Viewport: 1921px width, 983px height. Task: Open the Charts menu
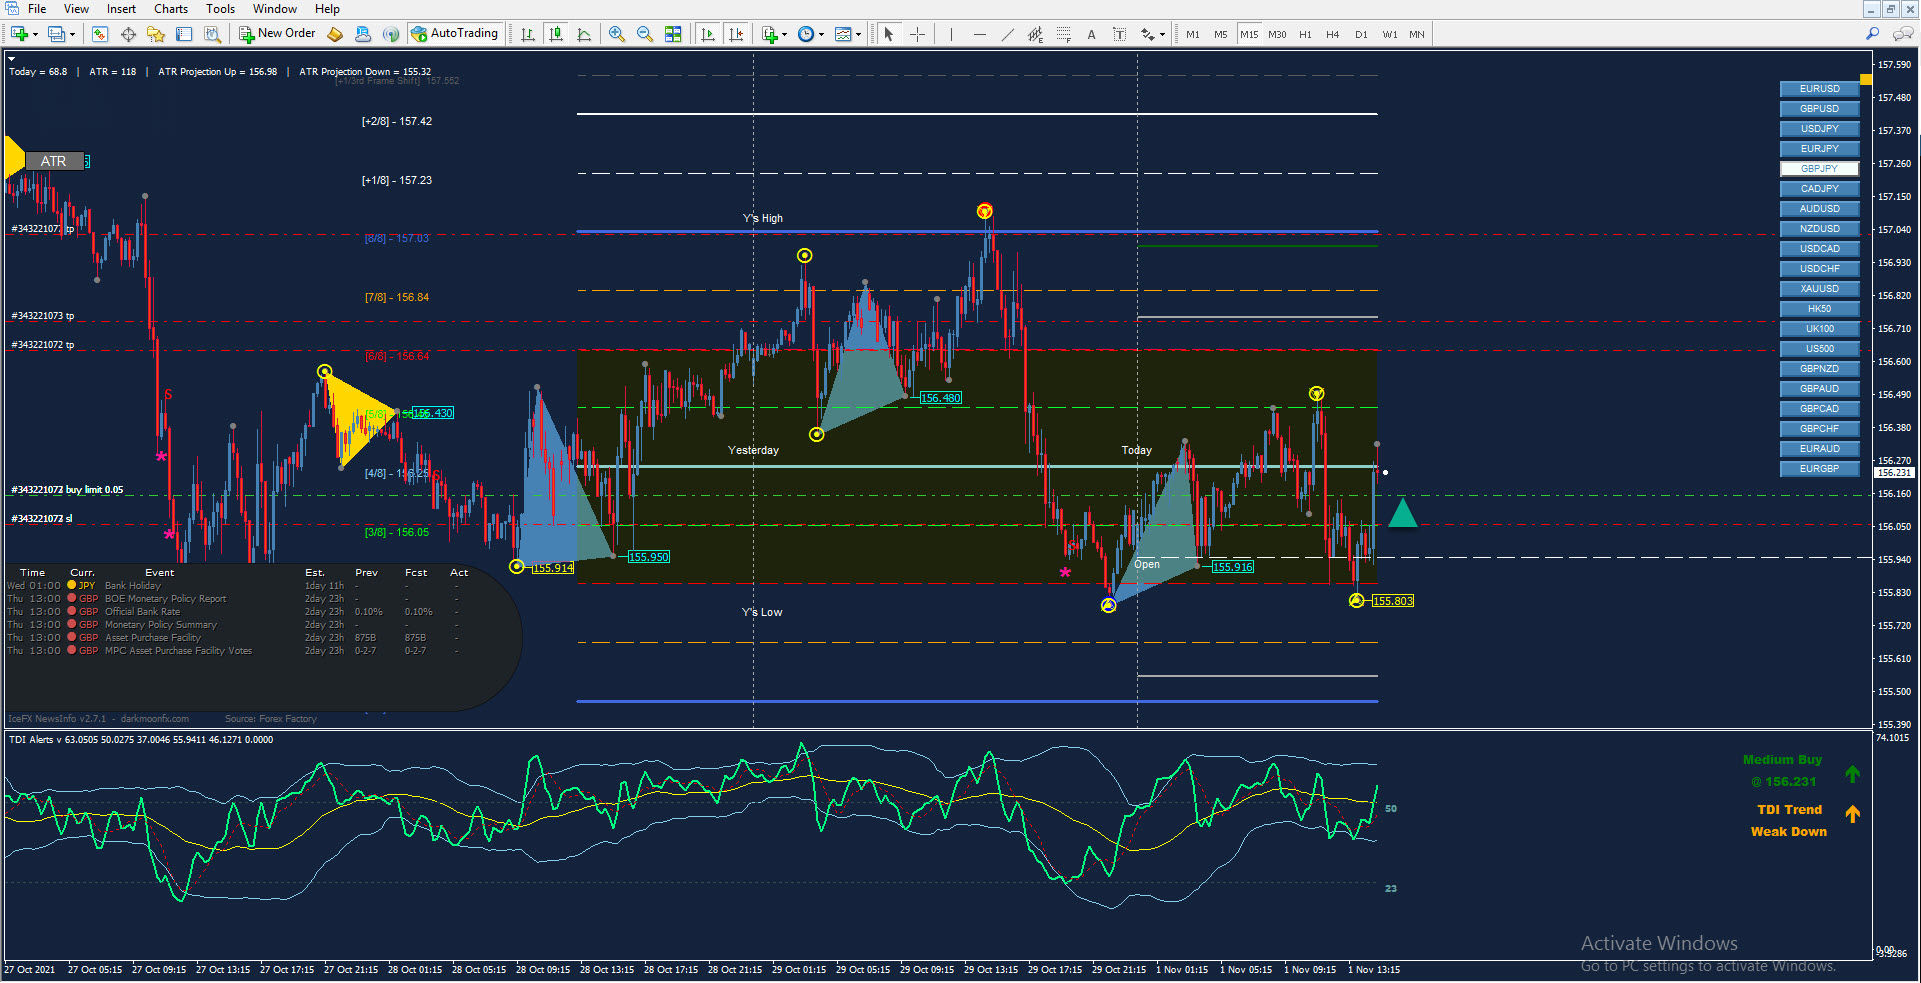(x=170, y=9)
